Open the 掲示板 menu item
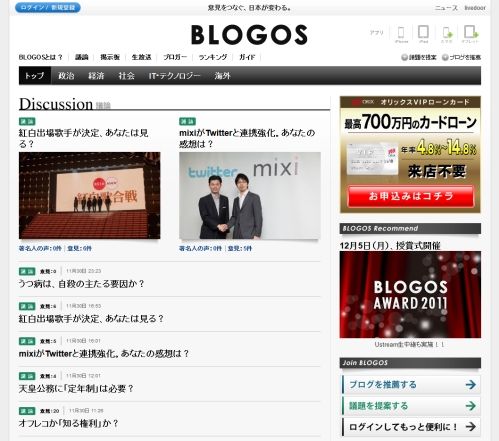The height and width of the screenshot is (441, 499). click(x=110, y=57)
